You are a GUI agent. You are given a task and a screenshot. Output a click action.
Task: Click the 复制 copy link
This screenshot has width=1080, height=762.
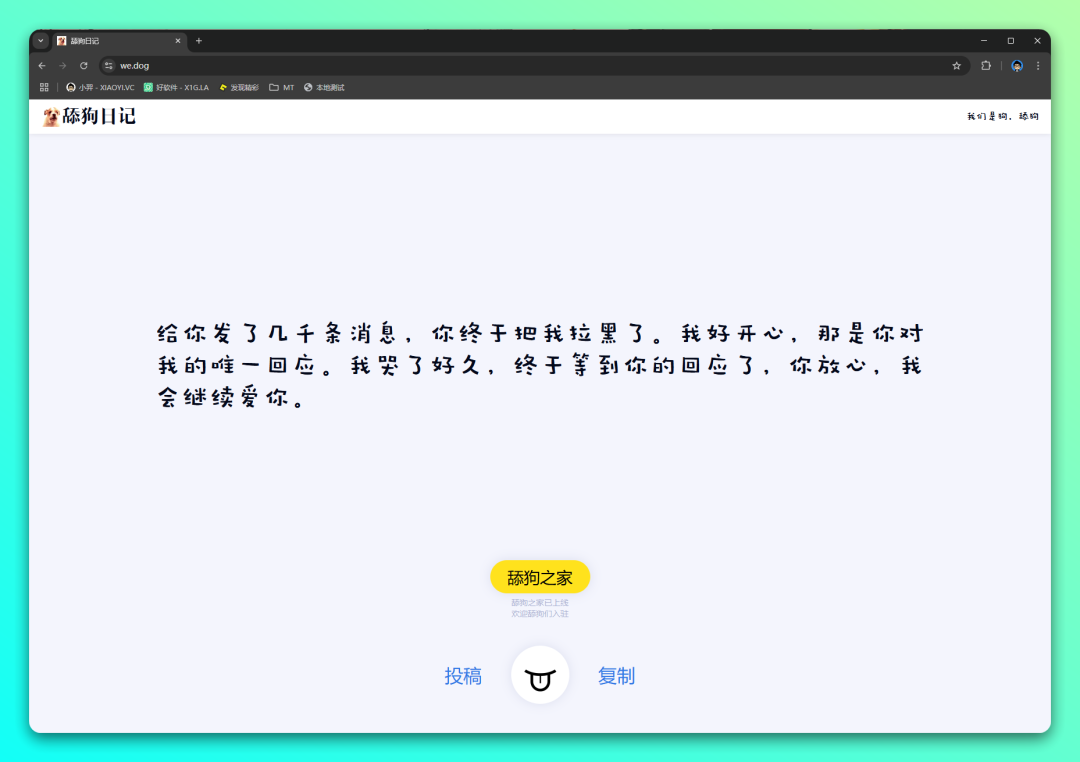point(616,676)
